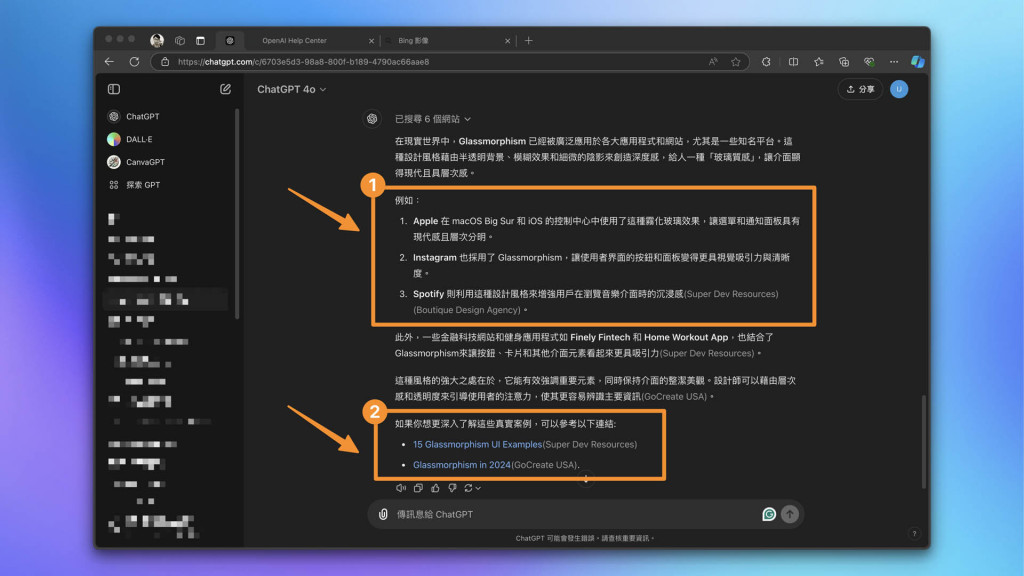Click the site lock icon in address bar
Viewport: 1024px width, 576px height.
click(165, 61)
